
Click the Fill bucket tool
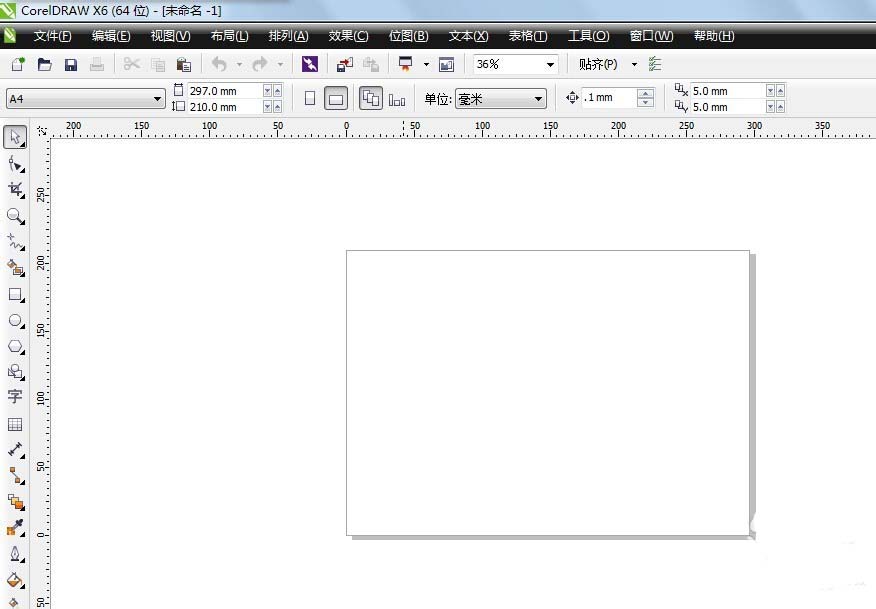coord(15,579)
